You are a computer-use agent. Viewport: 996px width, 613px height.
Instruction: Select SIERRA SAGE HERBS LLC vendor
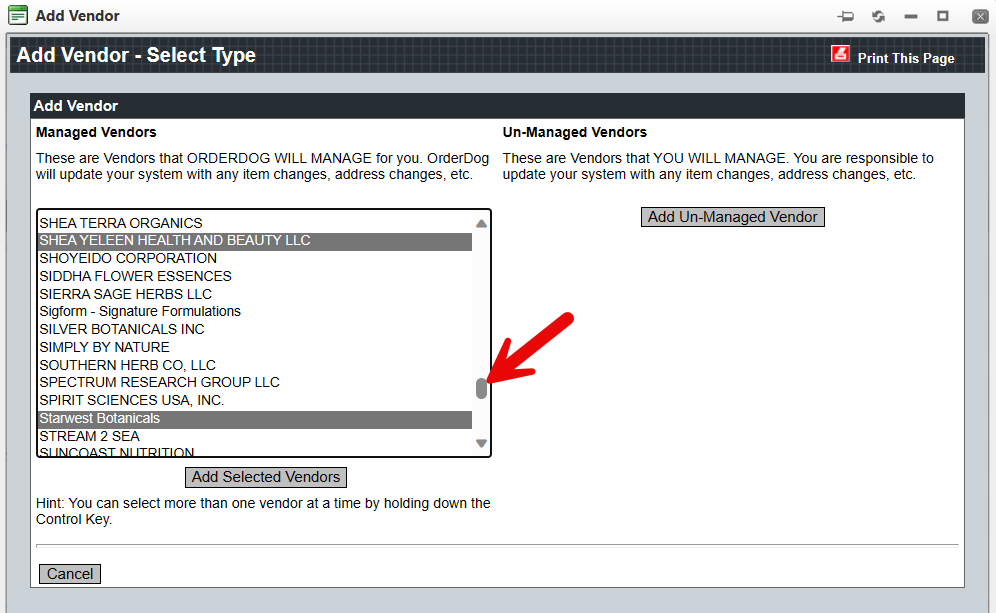tap(255, 294)
